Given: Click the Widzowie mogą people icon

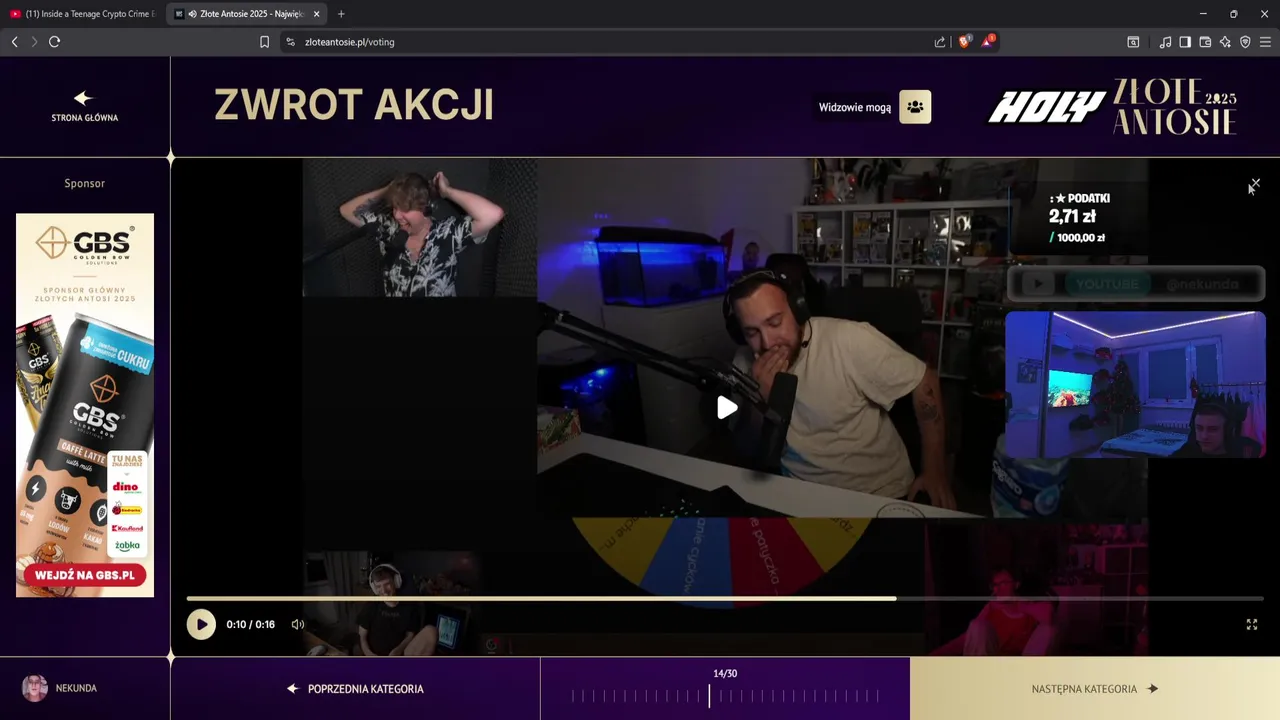Looking at the screenshot, I should [x=915, y=107].
